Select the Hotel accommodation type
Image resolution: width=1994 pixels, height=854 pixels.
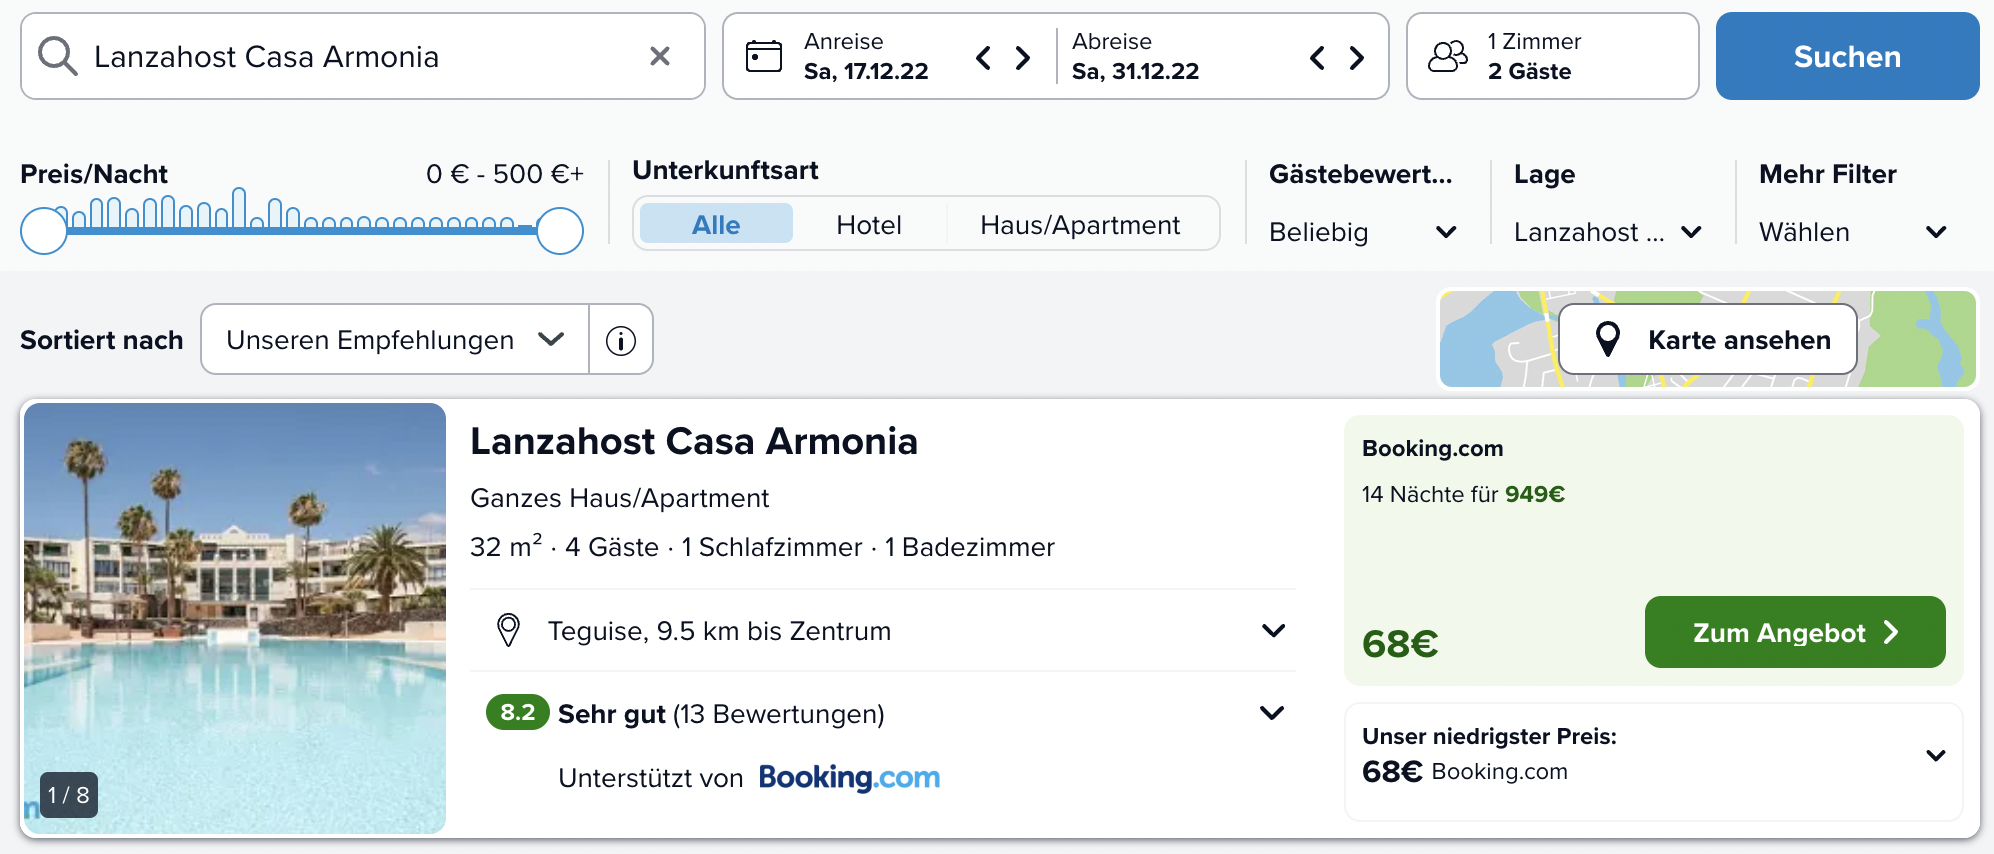(x=868, y=224)
